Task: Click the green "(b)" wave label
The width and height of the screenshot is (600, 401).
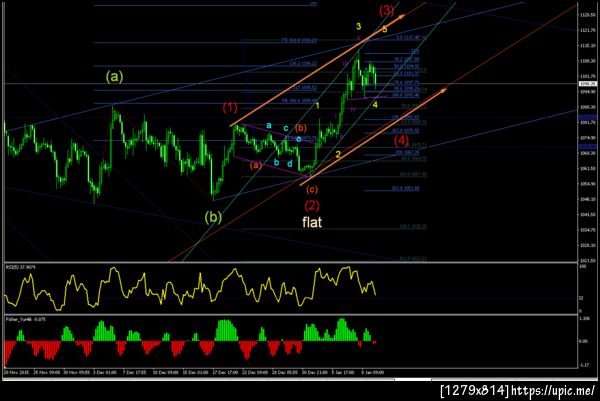Action: [213, 217]
